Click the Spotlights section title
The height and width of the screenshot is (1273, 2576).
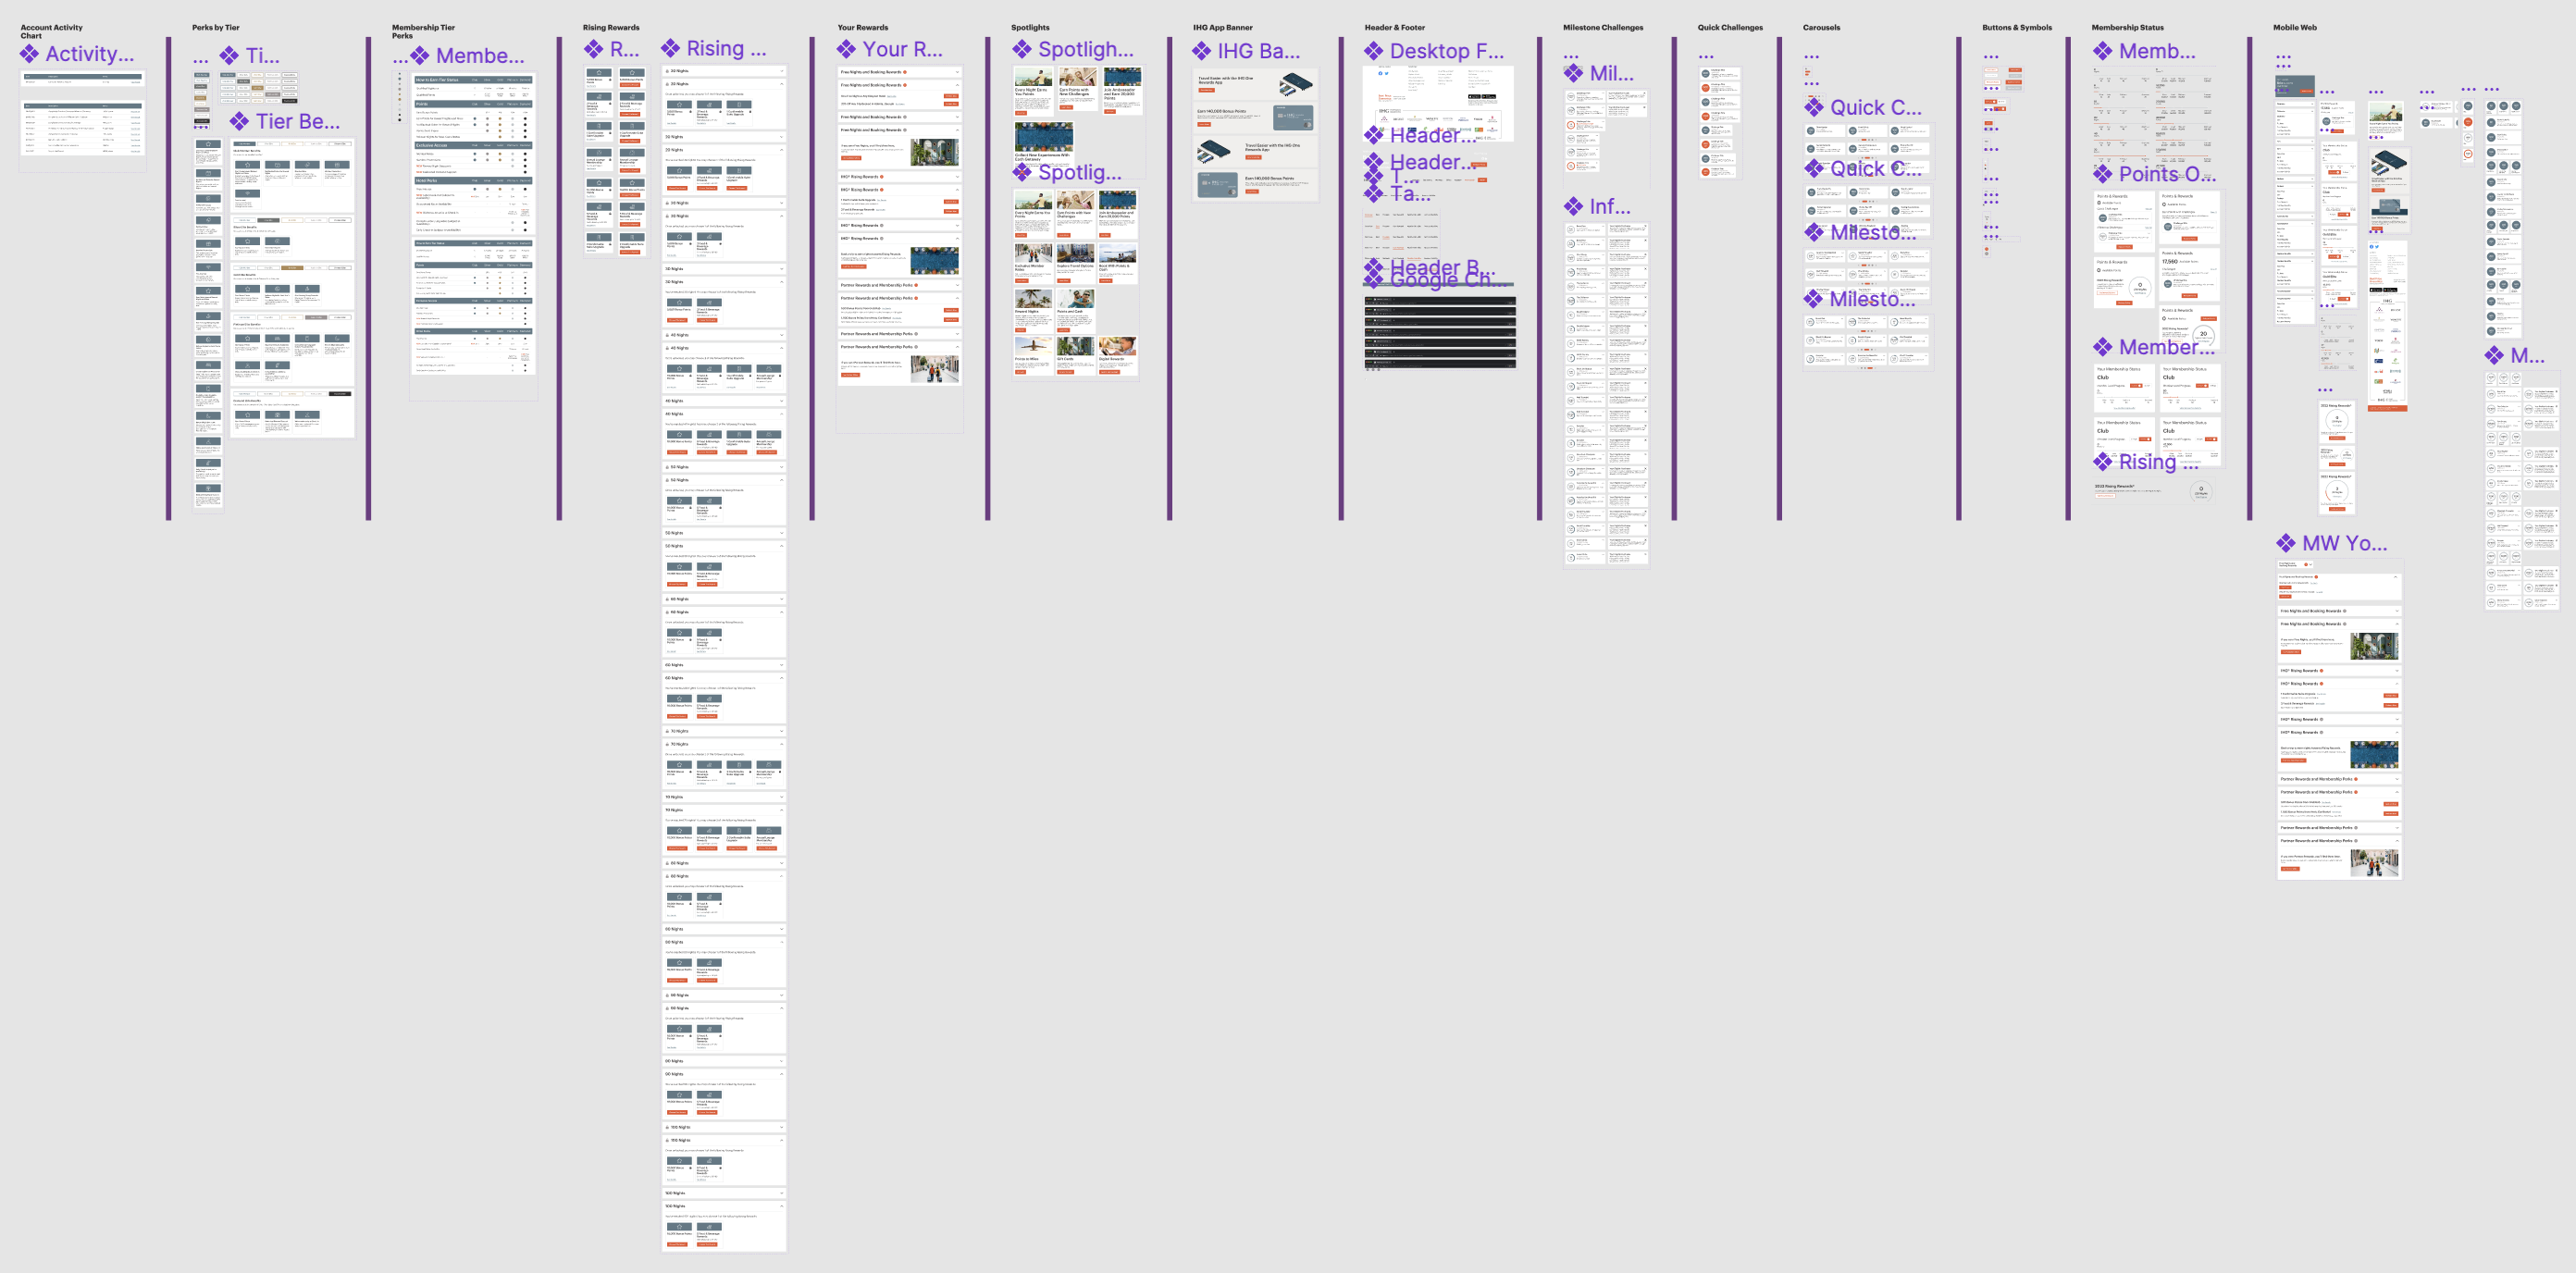1029,28
